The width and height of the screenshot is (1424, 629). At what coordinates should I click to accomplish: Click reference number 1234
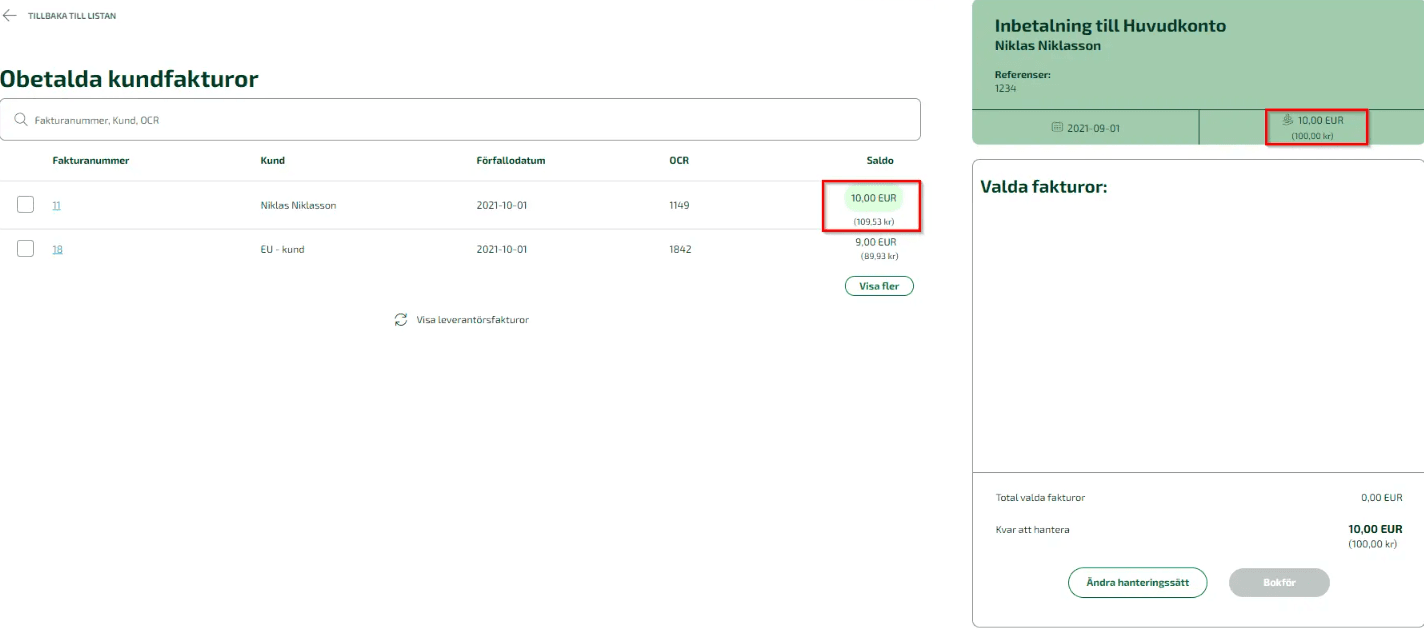click(x=1005, y=88)
